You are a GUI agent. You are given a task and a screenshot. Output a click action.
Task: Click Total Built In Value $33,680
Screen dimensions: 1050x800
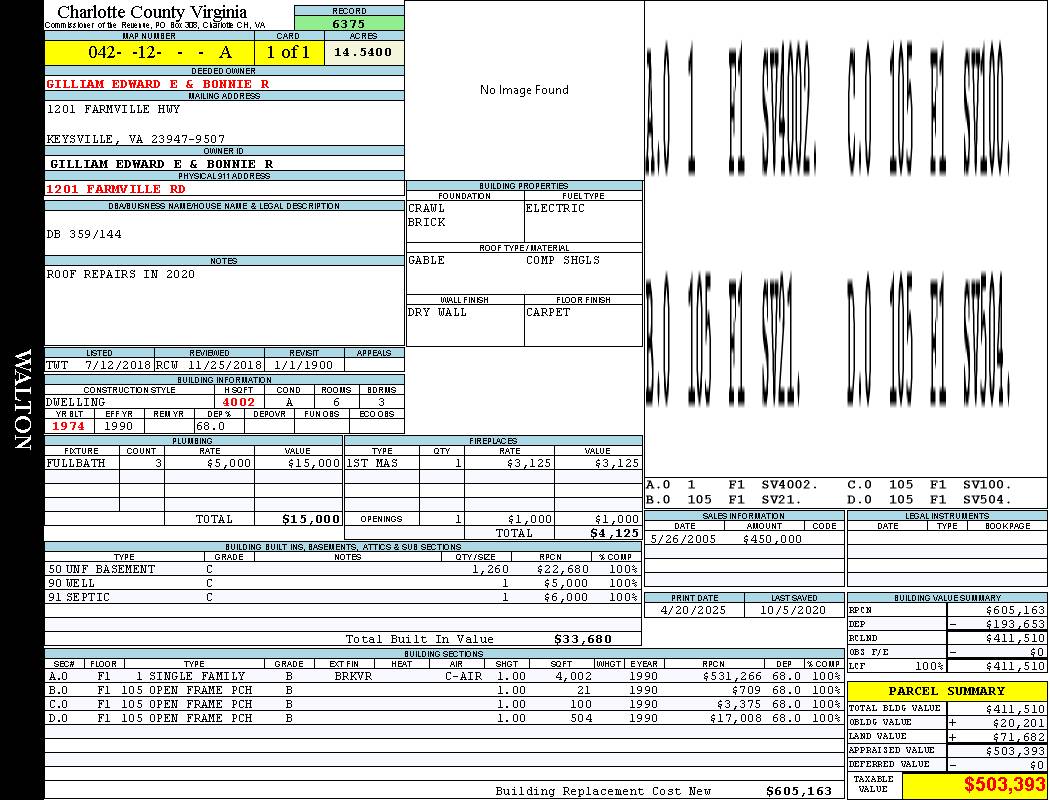coord(583,639)
